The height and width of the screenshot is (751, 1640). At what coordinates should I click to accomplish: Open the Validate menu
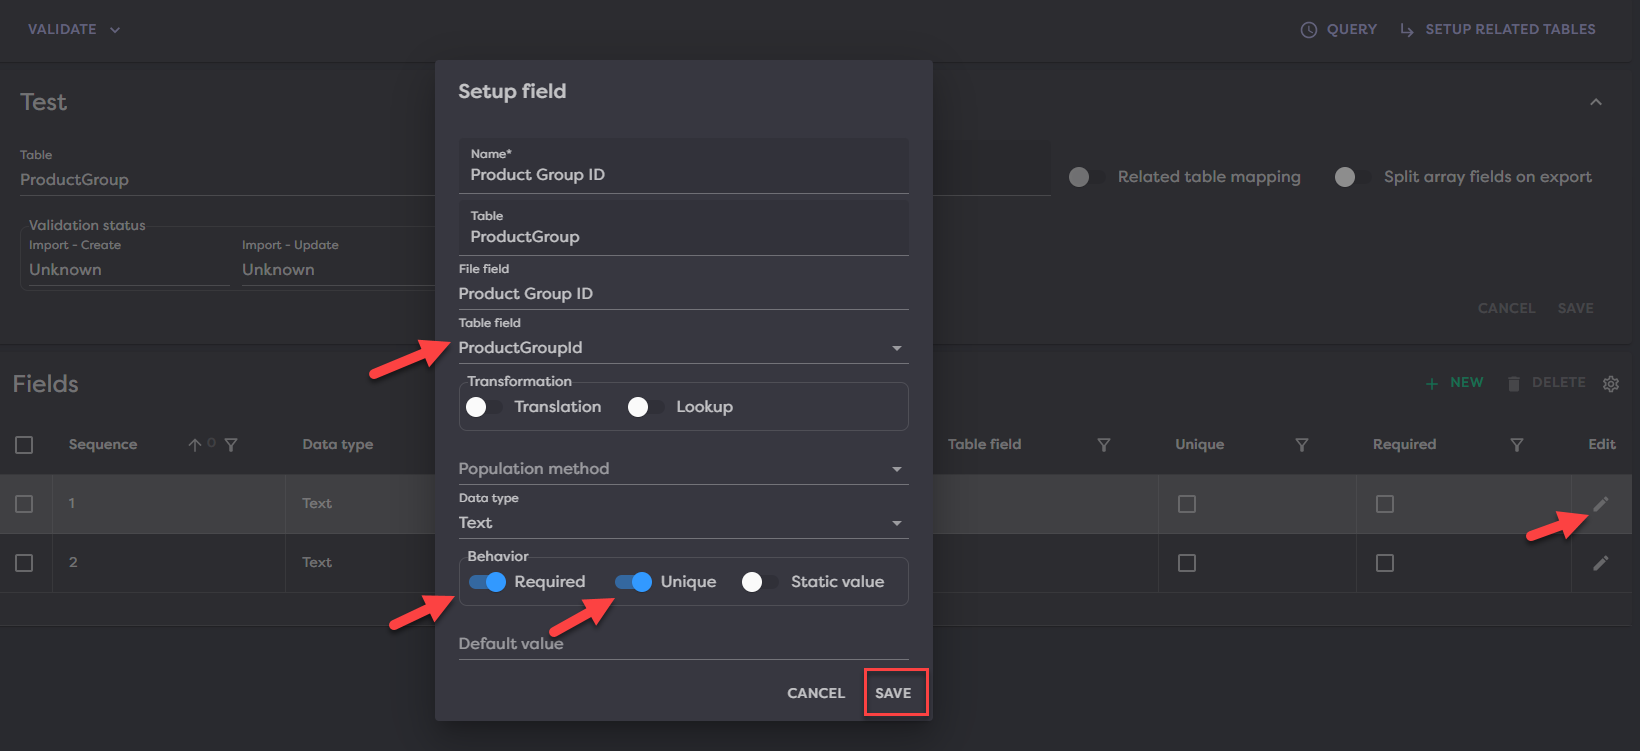(74, 30)
